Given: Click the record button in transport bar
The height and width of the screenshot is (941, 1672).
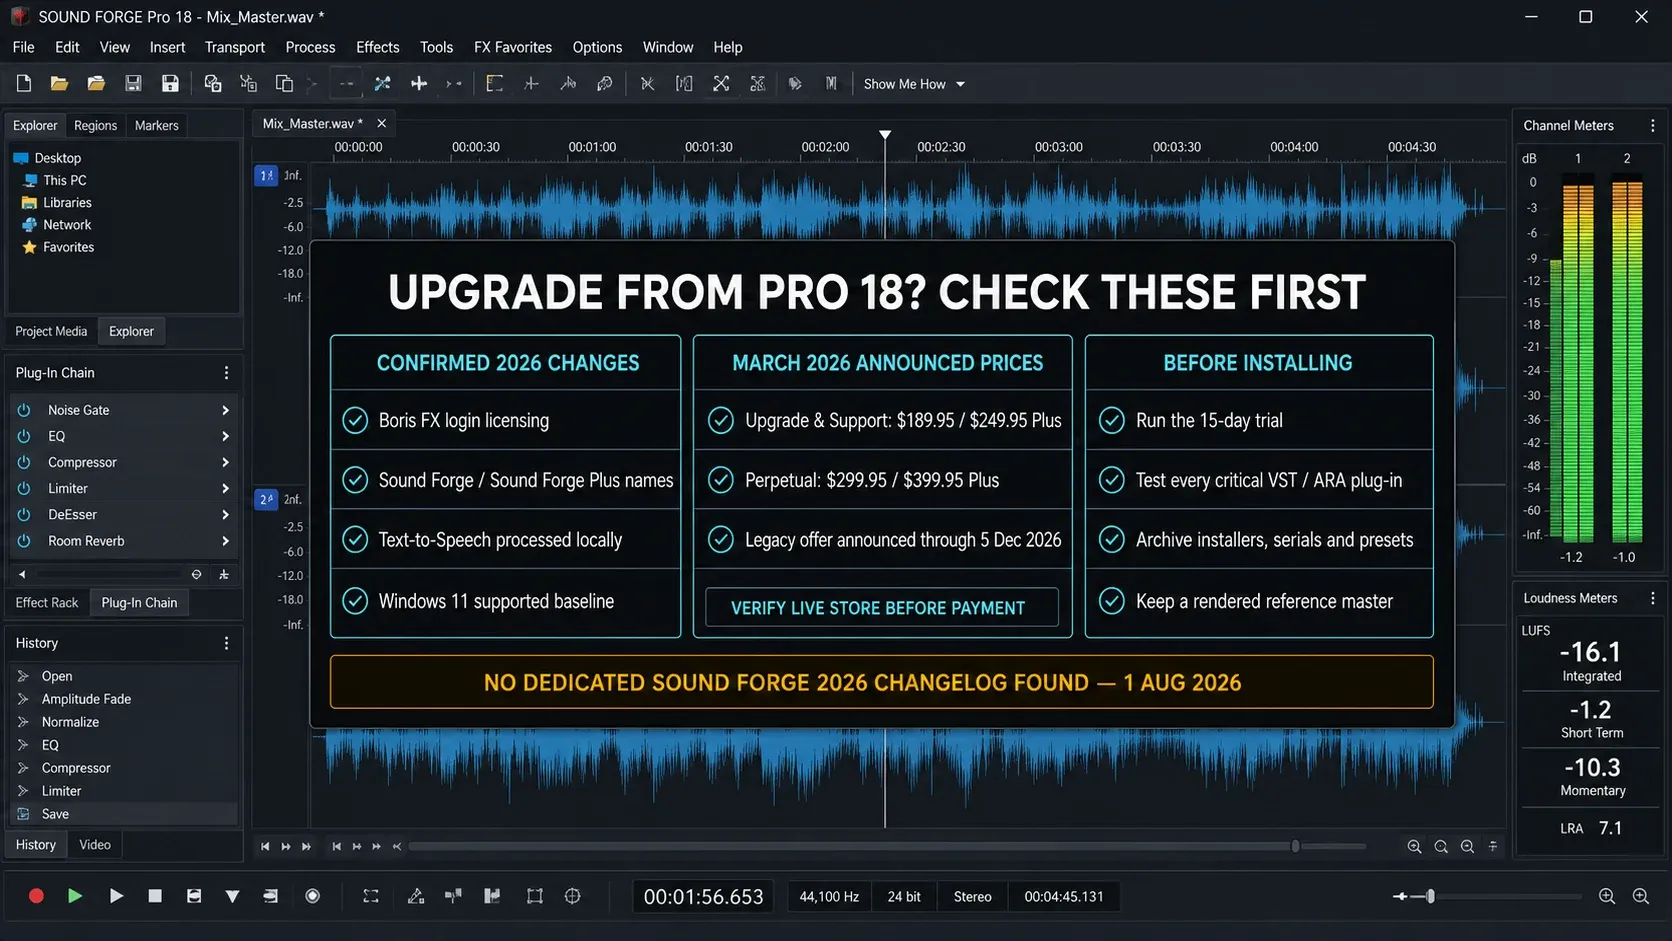Looking at the screenshot, I should click(36, 896).
